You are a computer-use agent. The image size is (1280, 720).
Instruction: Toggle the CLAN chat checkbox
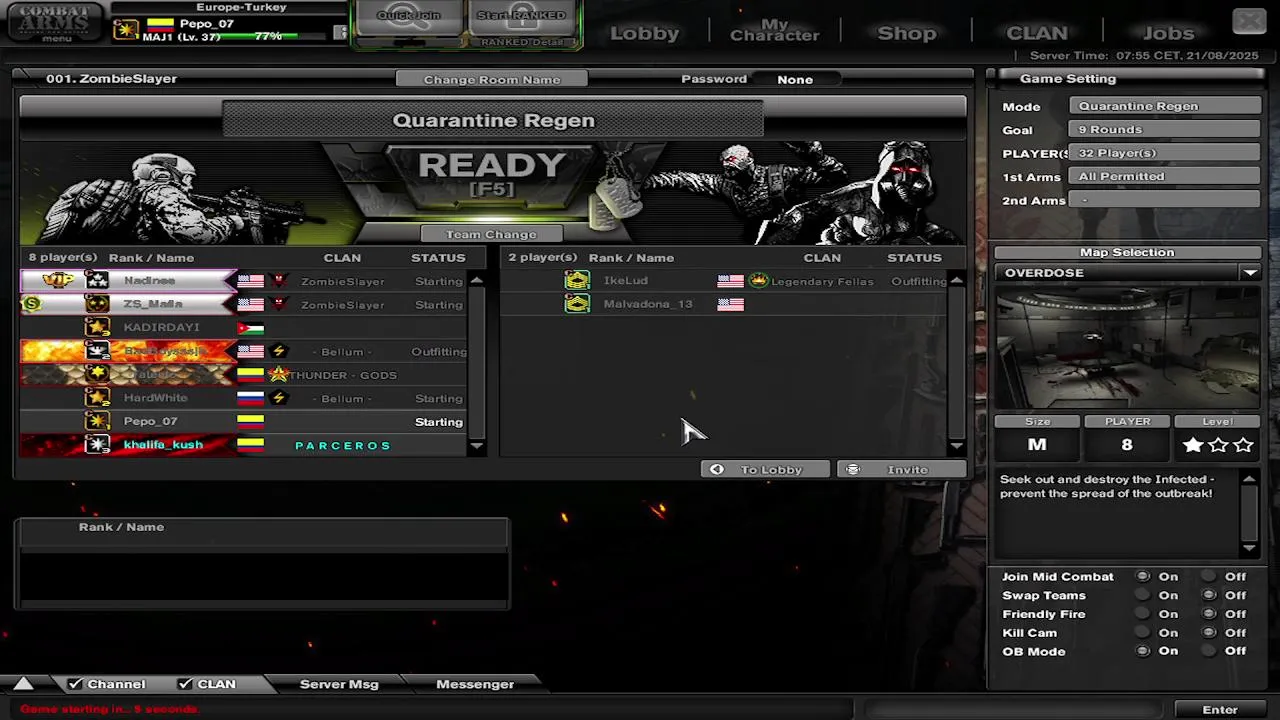(x=185, y=684)
